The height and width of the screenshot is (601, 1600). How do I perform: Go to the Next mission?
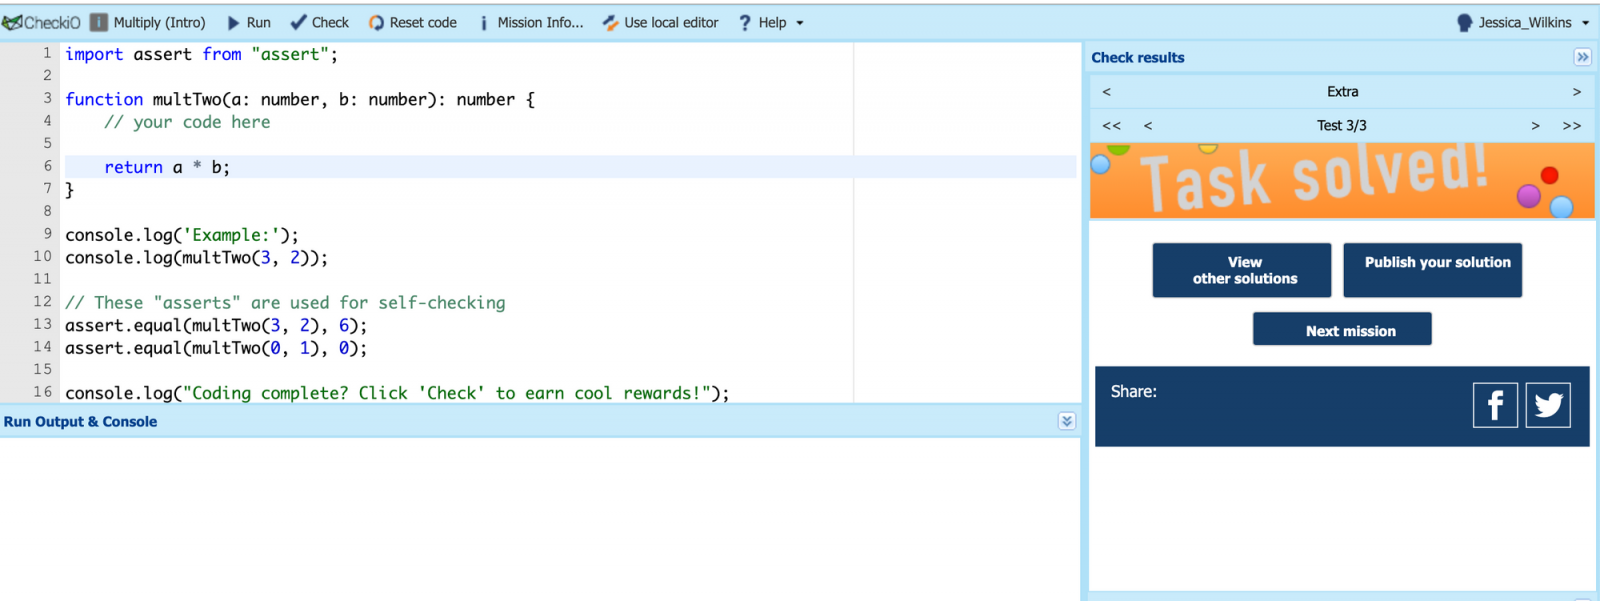coord(1342,330)
